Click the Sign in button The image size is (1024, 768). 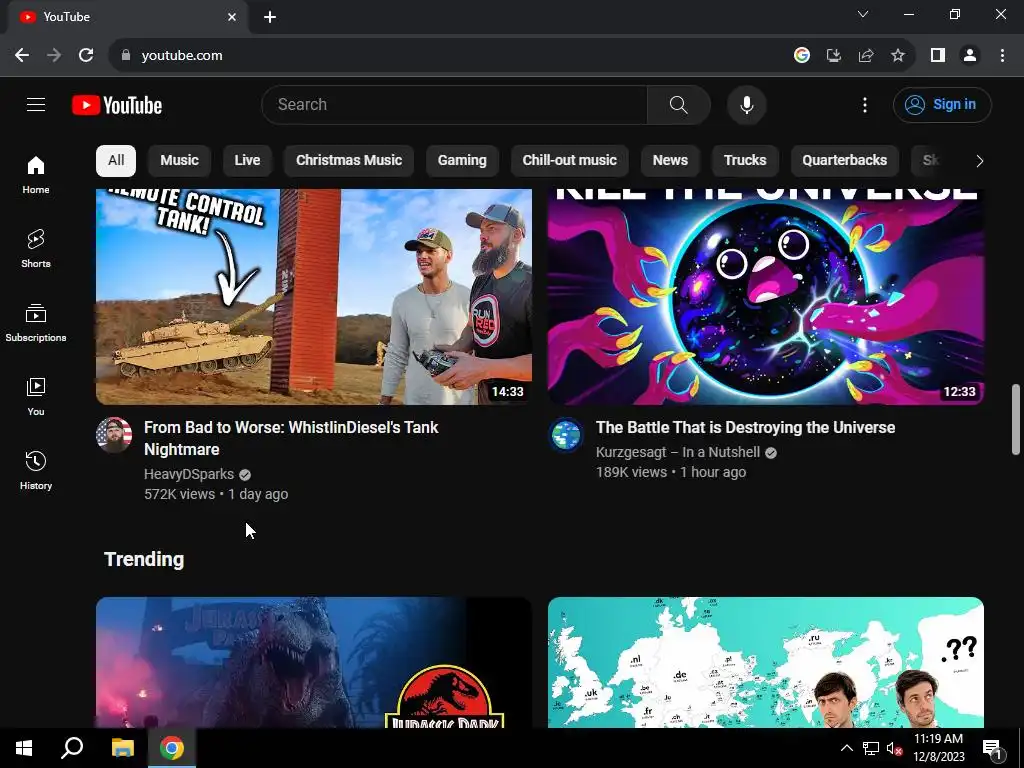942,104
